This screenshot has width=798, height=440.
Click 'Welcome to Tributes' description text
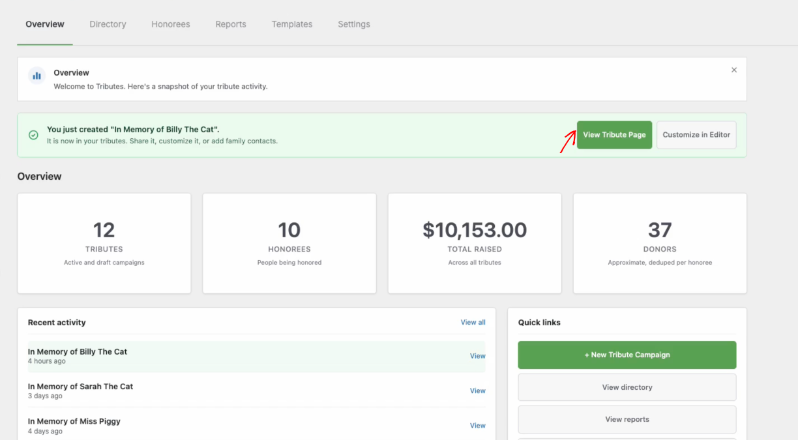[160, 86]
